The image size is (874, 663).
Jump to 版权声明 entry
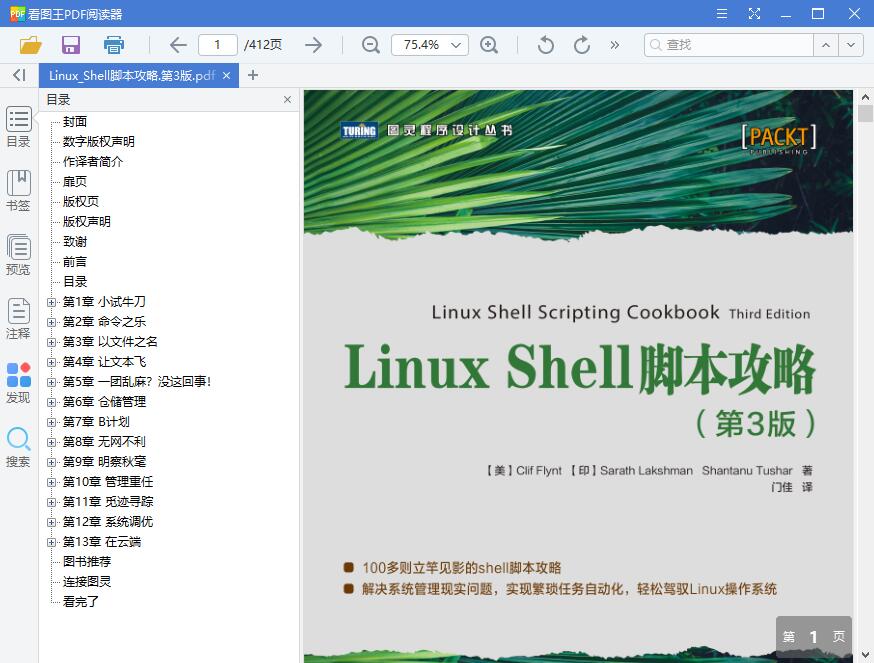coord(86,221)
